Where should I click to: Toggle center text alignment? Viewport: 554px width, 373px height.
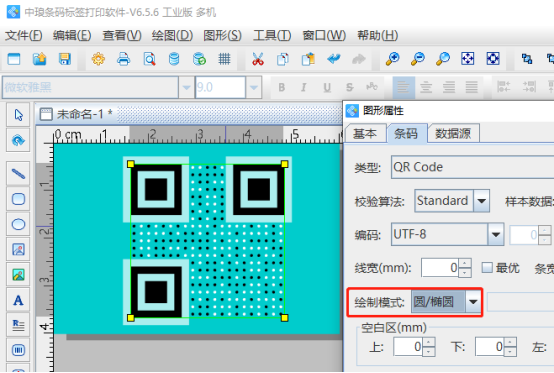coord(426,87)
